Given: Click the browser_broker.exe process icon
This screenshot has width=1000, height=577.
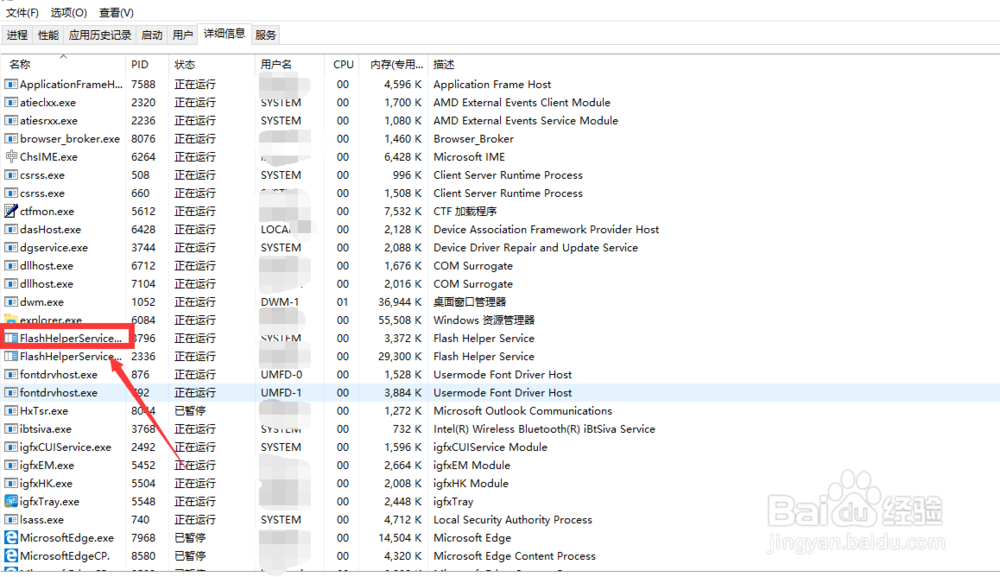Looking at the screenshot, I should [x=11, y=138].
